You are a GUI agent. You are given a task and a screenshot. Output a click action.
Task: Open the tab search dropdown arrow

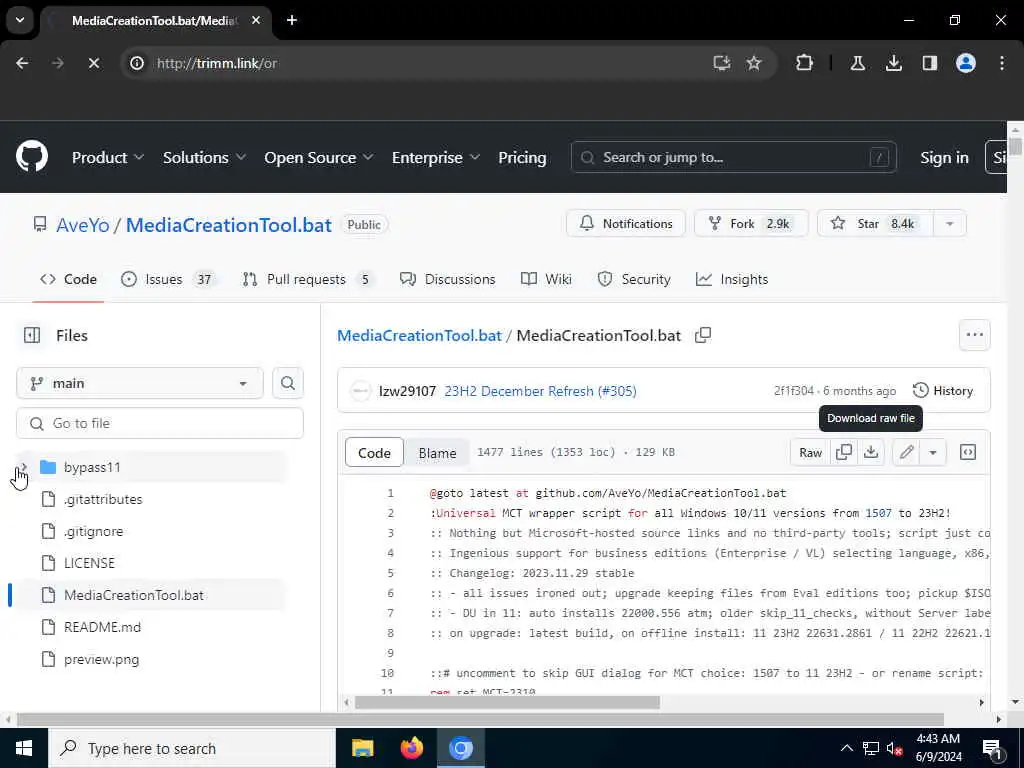point(20,20)
